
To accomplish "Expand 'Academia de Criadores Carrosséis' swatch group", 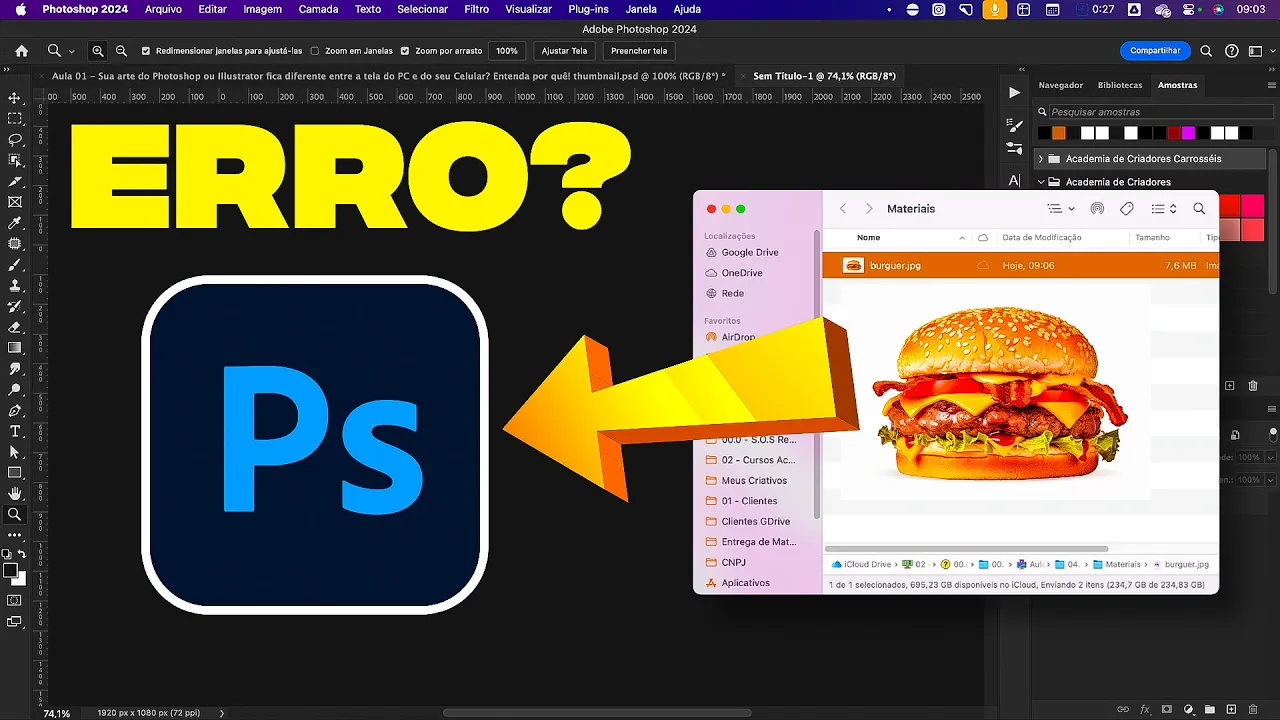I will click(1040, 159).
